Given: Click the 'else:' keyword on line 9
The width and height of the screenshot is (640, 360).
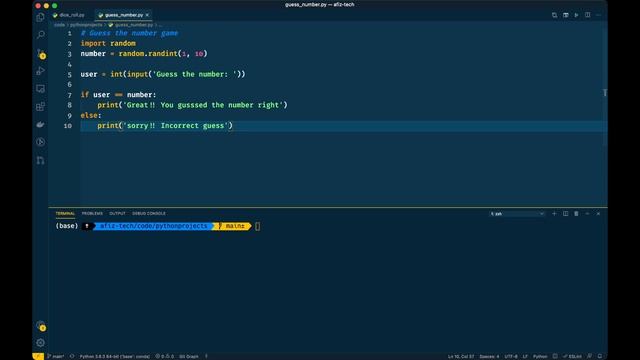Looking at the screenshot, I should pos(91,116).
